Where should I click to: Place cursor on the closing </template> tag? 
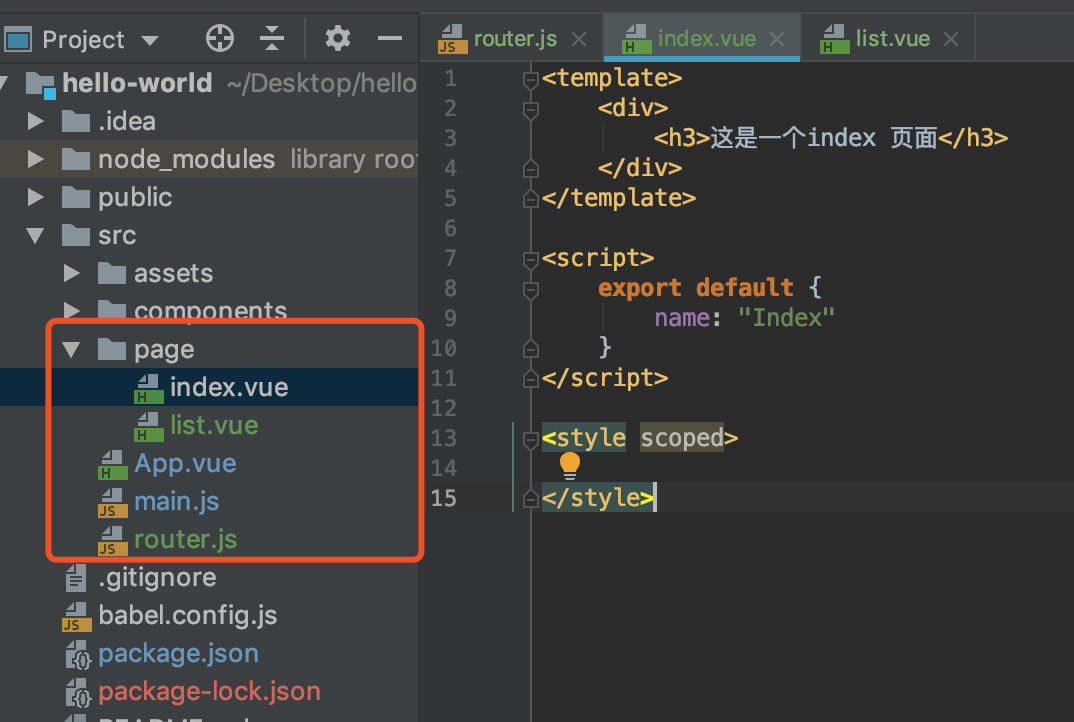(x=619, y=199)
